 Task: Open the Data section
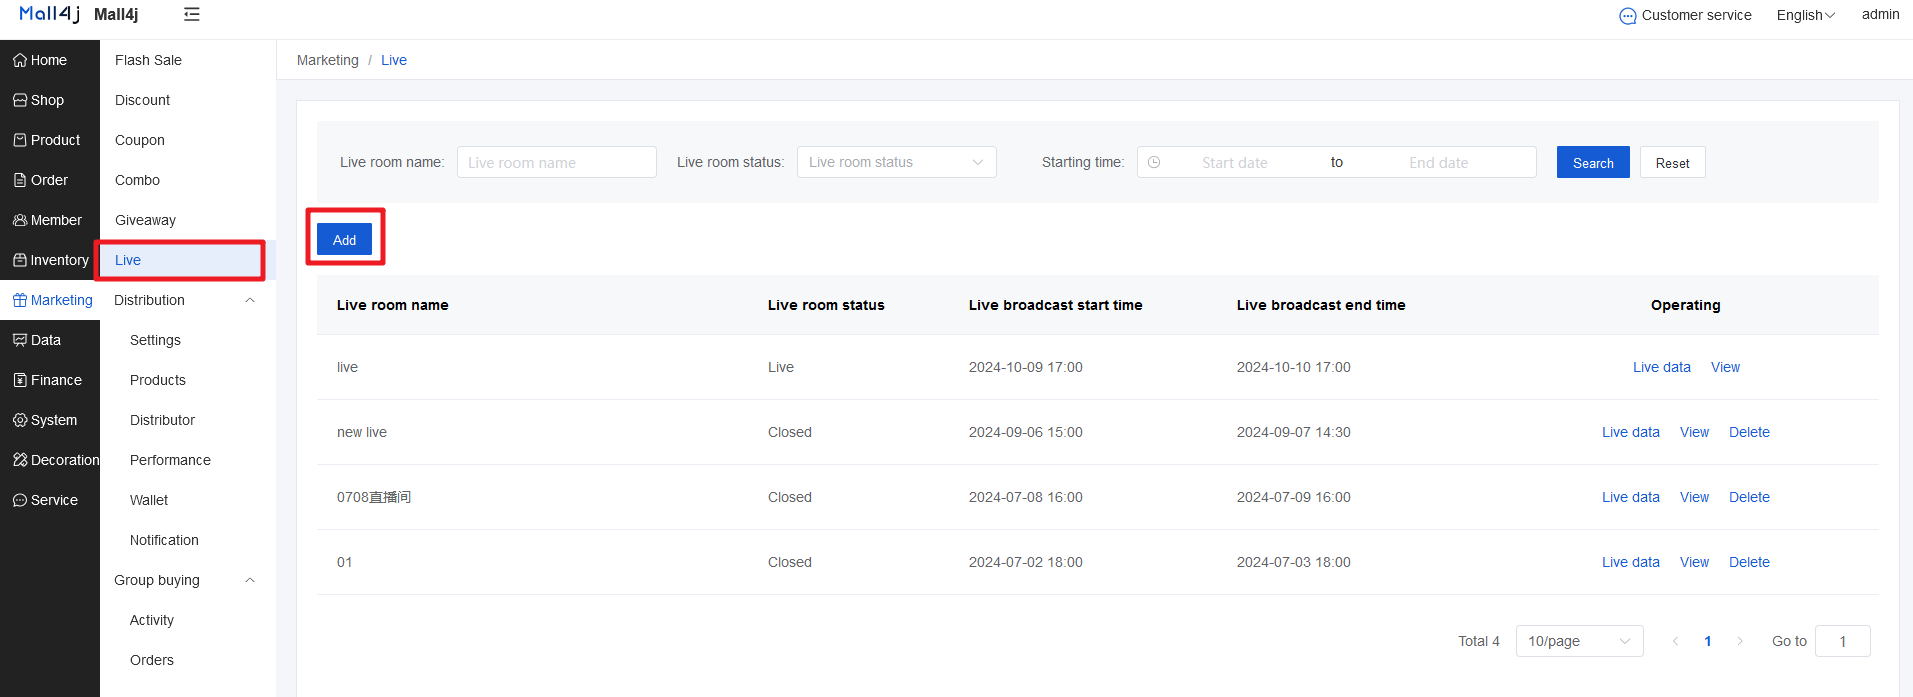pos(50,340)
